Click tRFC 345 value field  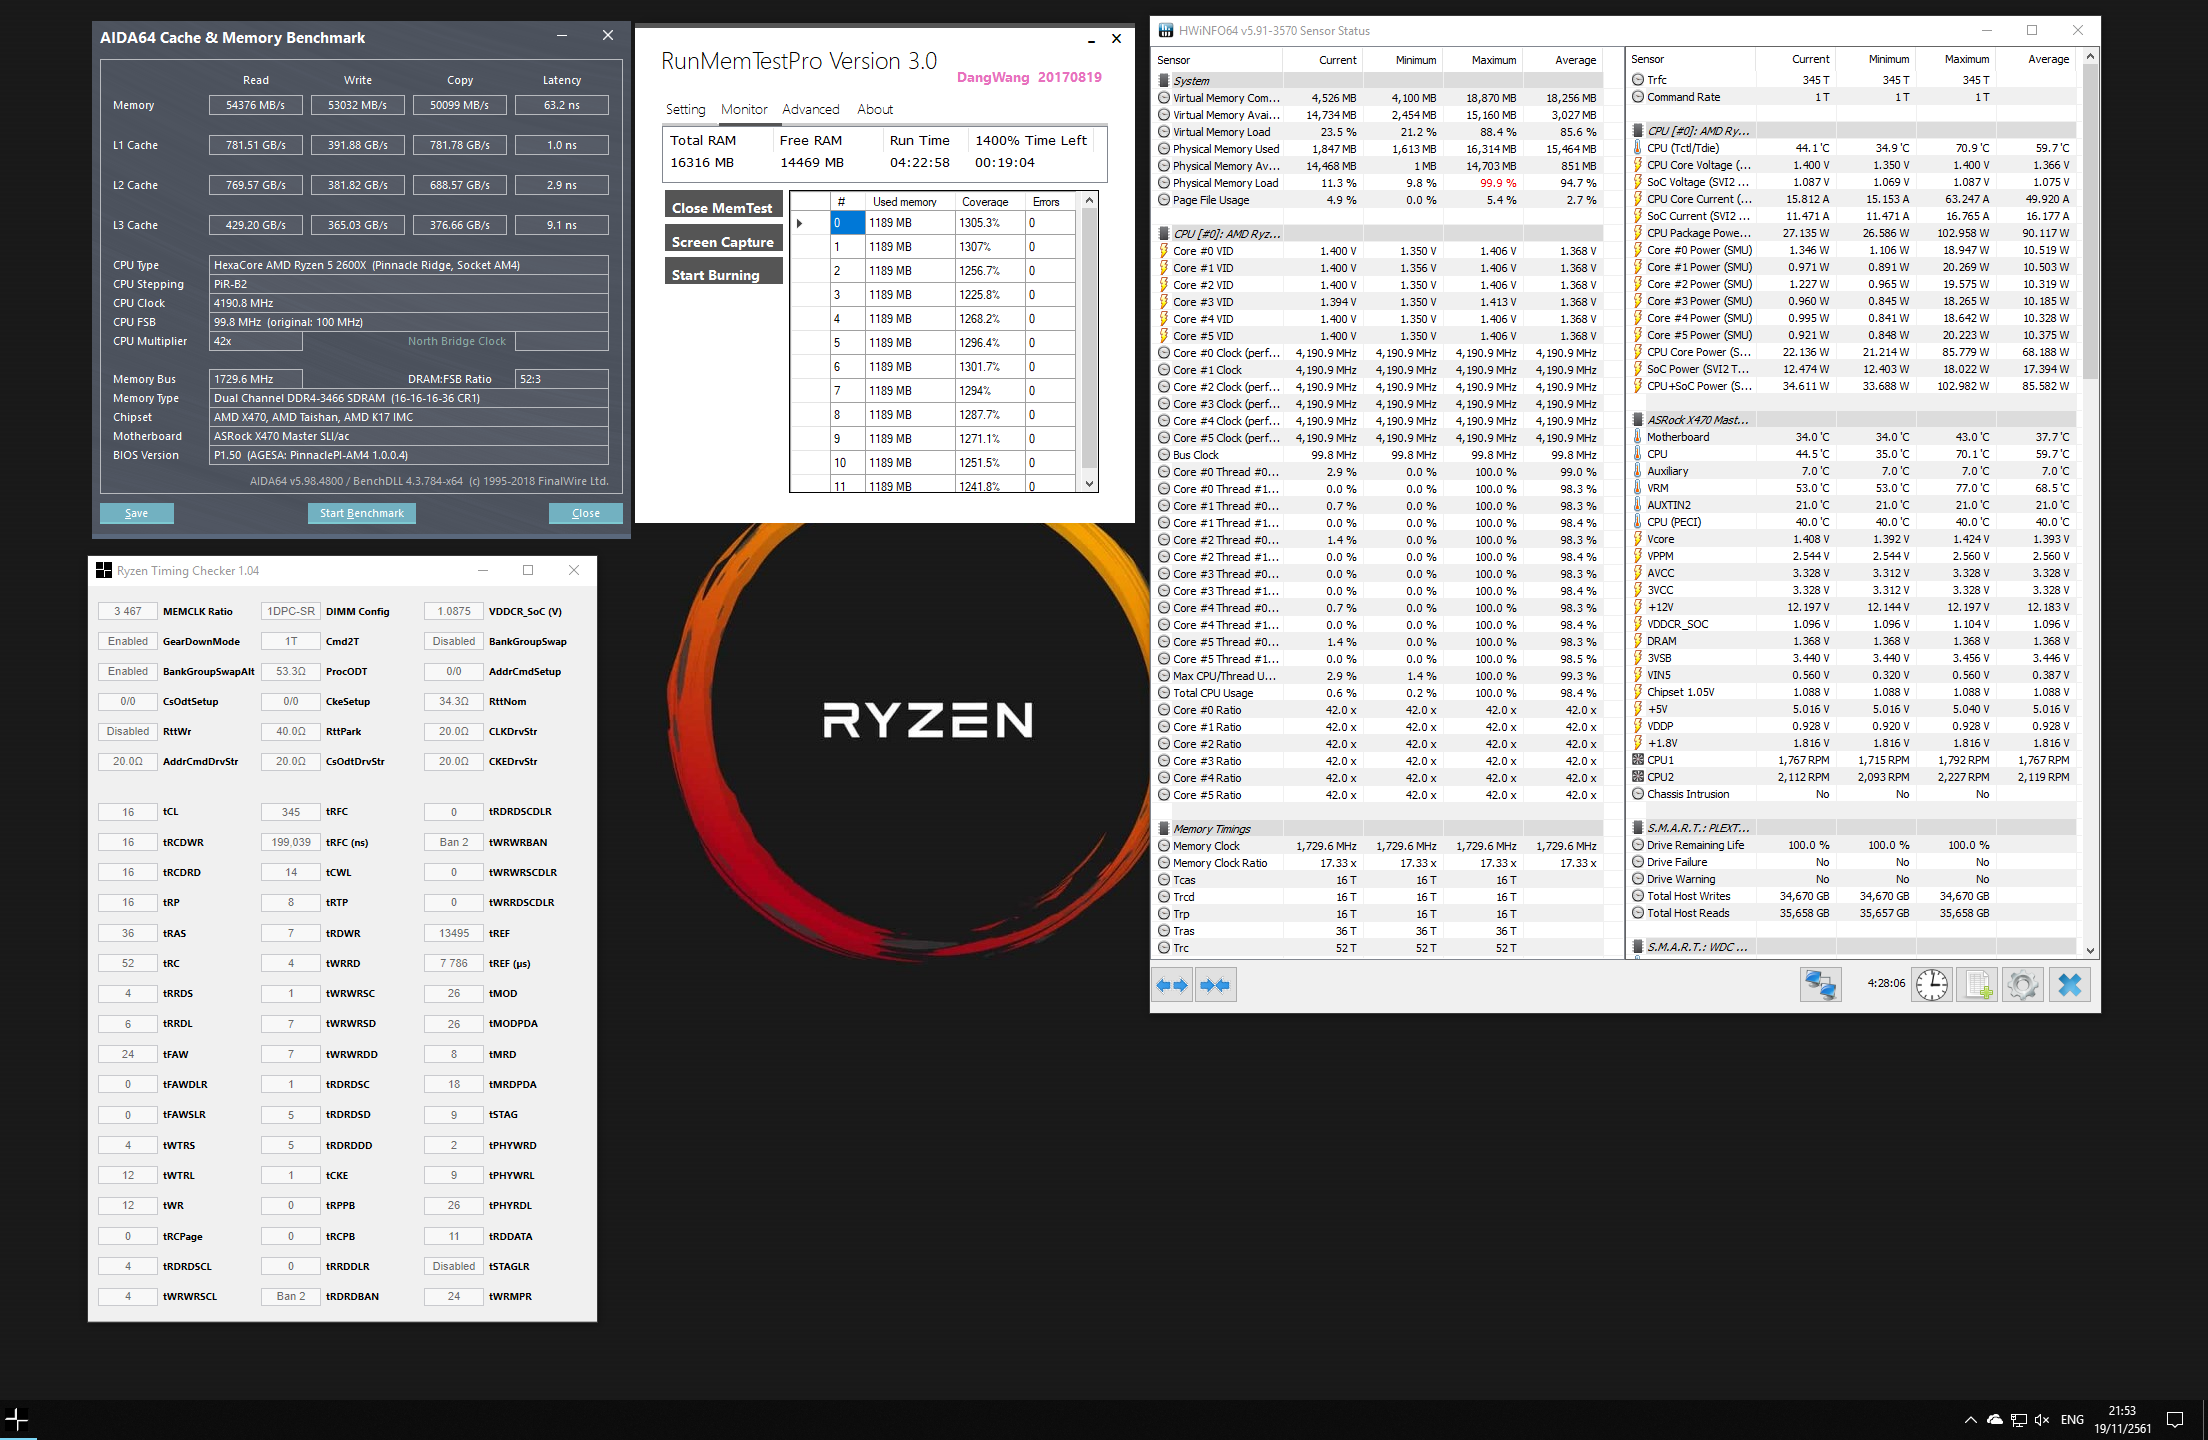291,812
